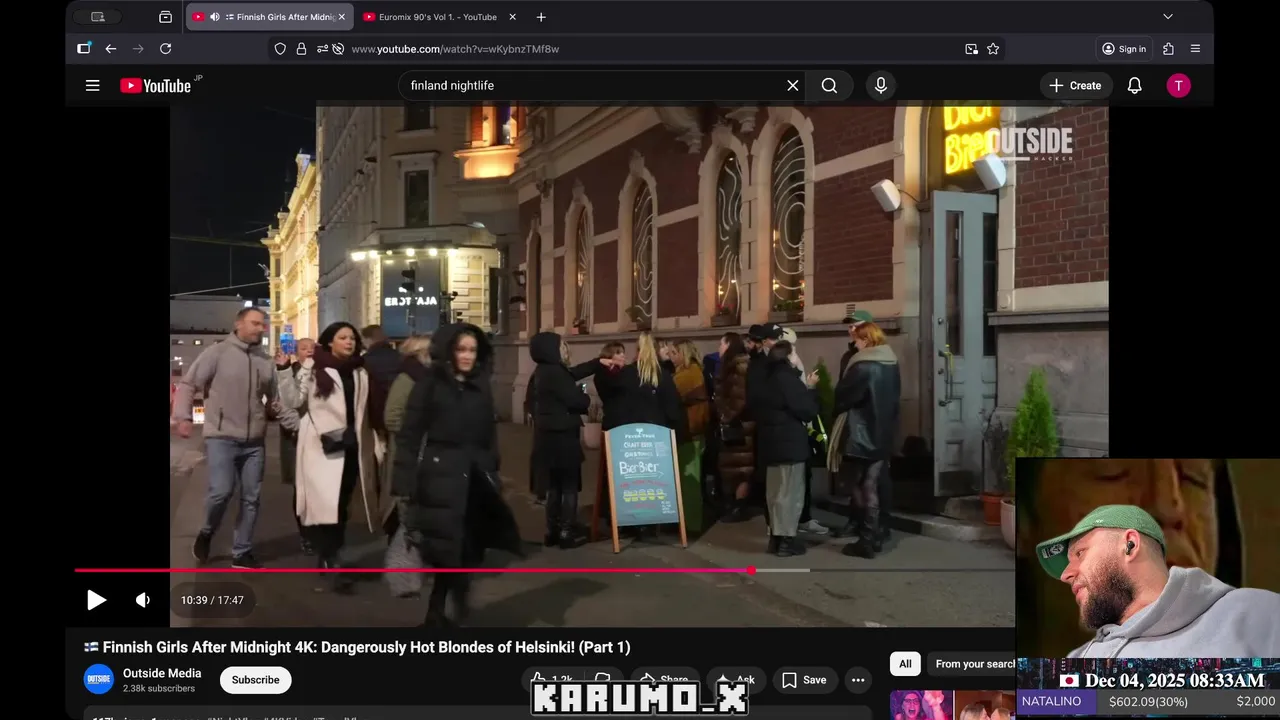Mute the video volume
This screenshot has width=1280, height=720.
[143, 600]
